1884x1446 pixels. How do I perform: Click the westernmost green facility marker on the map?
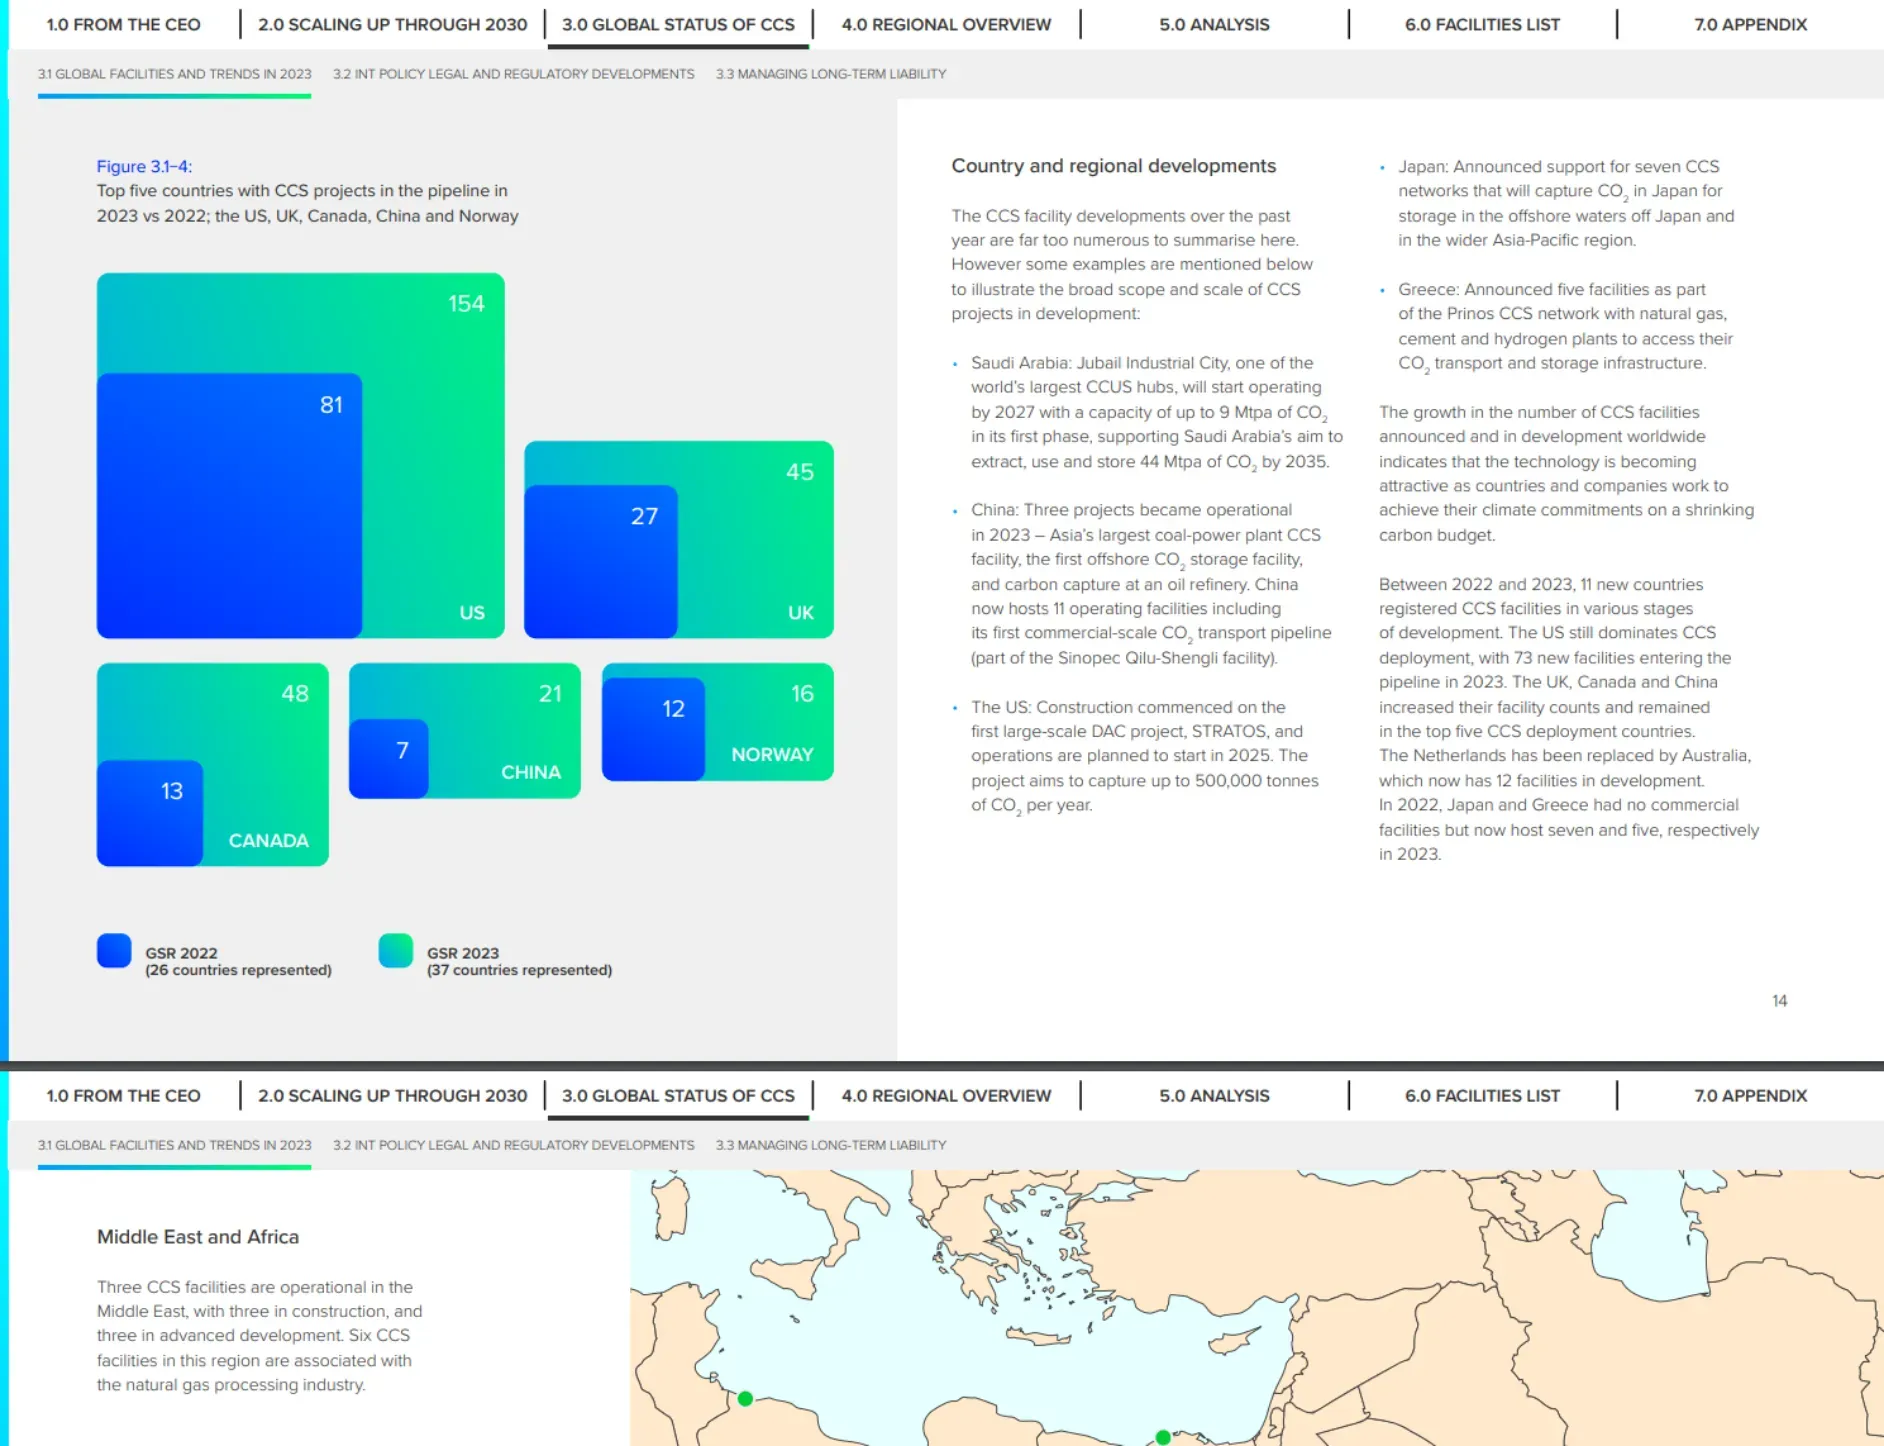click(x=745, y=1399)
